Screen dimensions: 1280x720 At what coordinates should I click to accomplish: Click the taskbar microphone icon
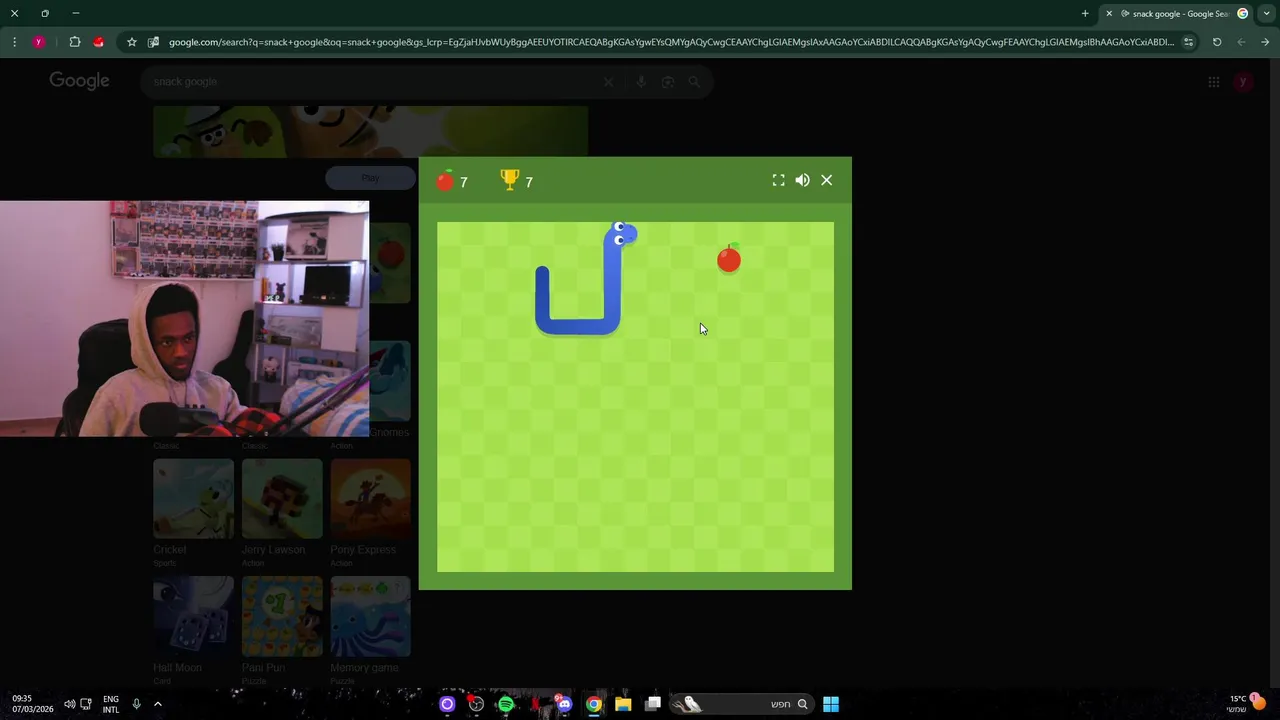point(136,704)
